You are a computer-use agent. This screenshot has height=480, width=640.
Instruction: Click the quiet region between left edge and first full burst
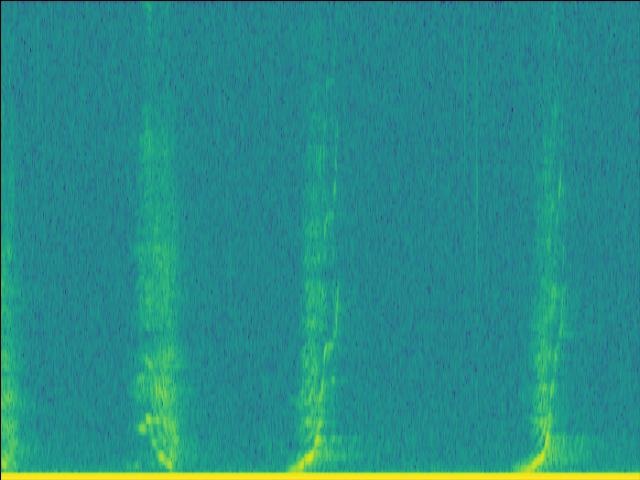tap(70, 250)
